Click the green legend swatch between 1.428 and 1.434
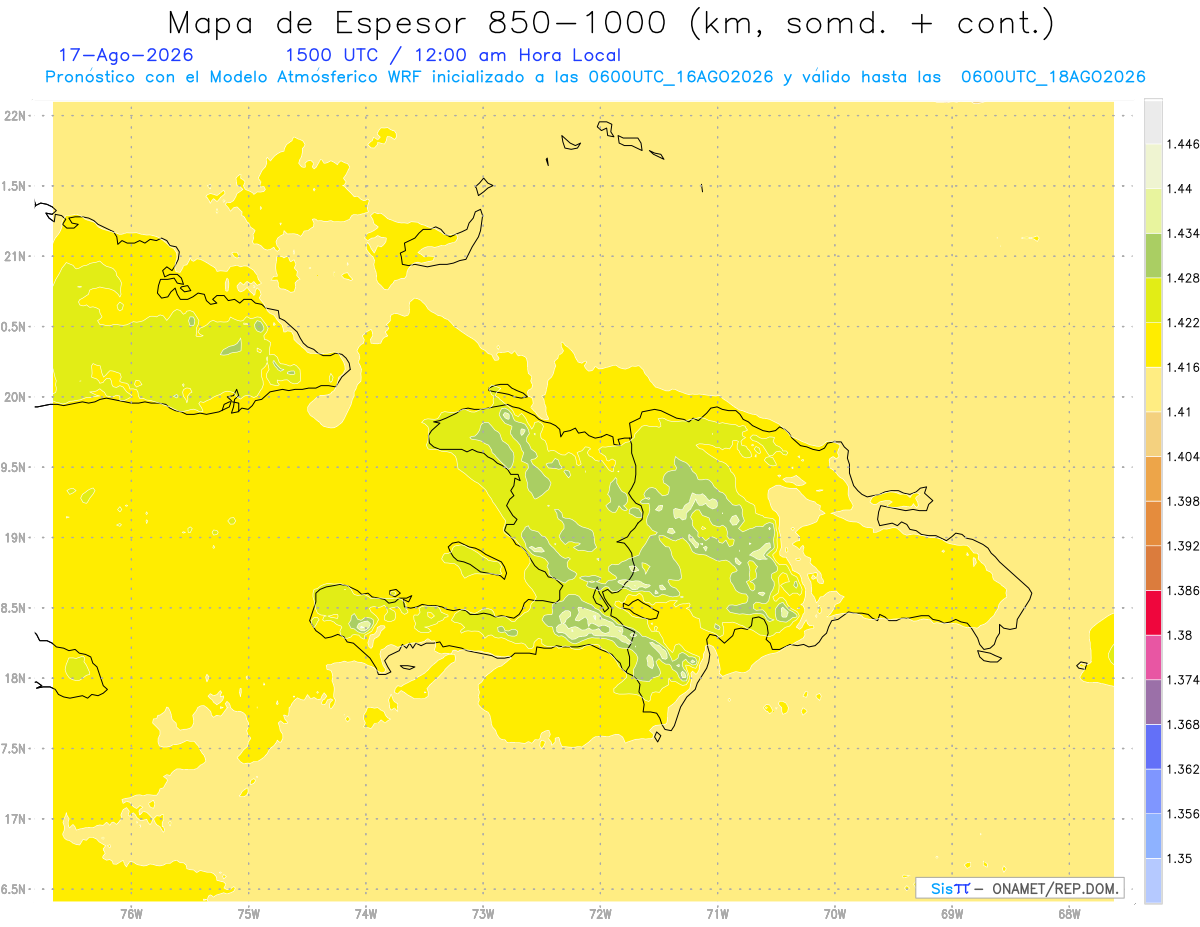This screenshot has width=1200, height=927. 1153,255
